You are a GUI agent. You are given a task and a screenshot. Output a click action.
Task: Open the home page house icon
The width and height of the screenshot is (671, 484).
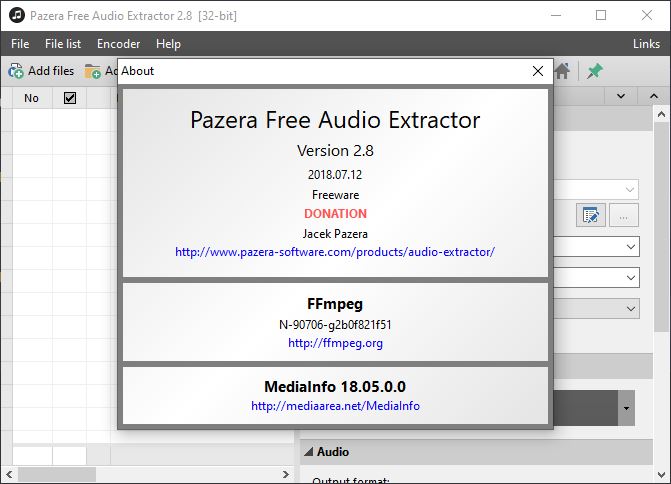point(563,71)
